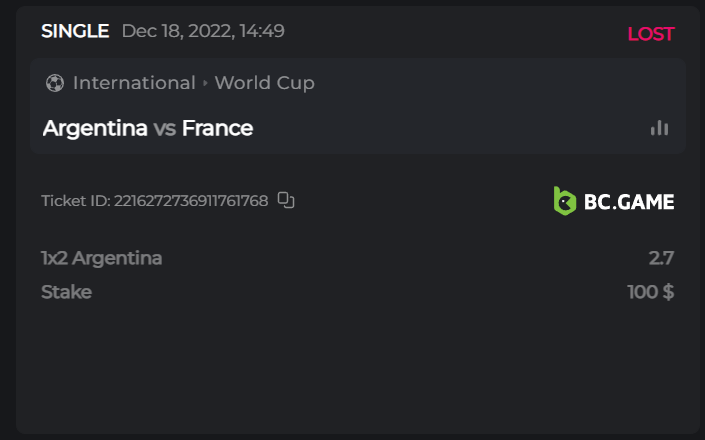Viewport: 705px width, 440px height.
Task: Click the France team name in match title
Action: point(217,128)
